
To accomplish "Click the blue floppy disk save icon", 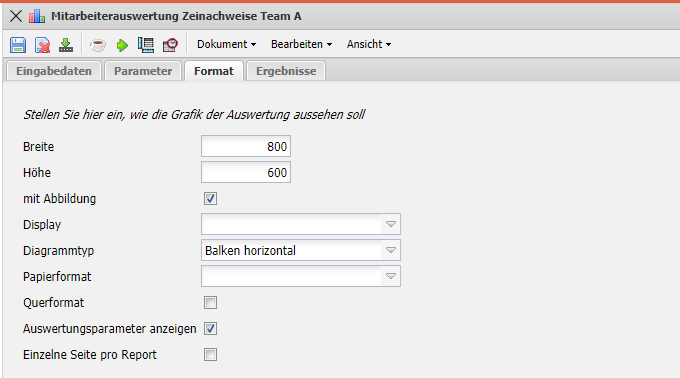I will 18,45.
